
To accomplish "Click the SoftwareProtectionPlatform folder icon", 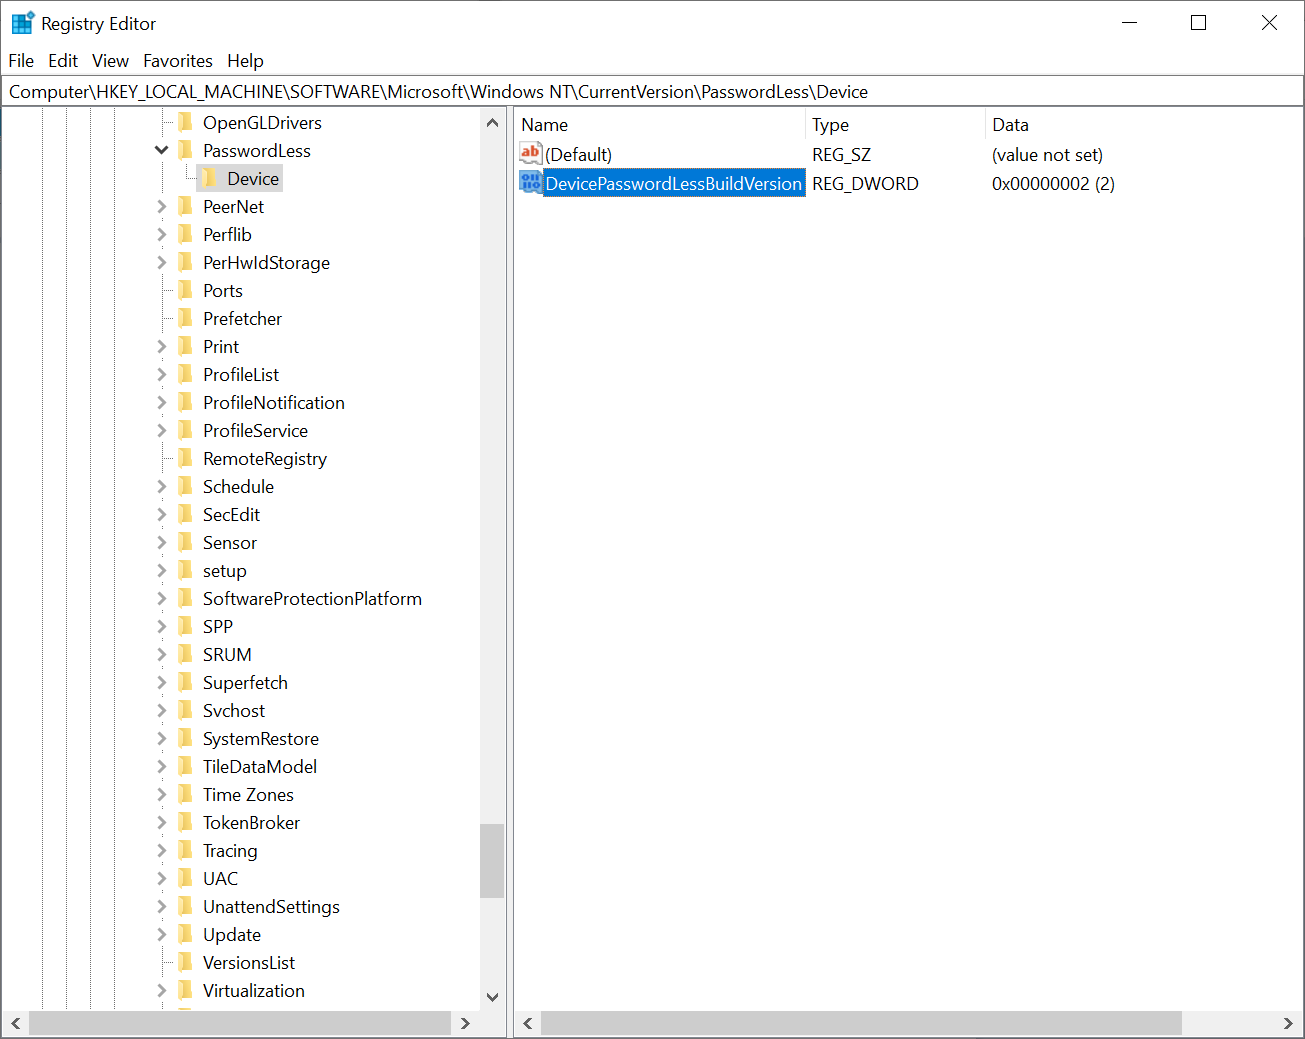I will [x=185, y=599].
